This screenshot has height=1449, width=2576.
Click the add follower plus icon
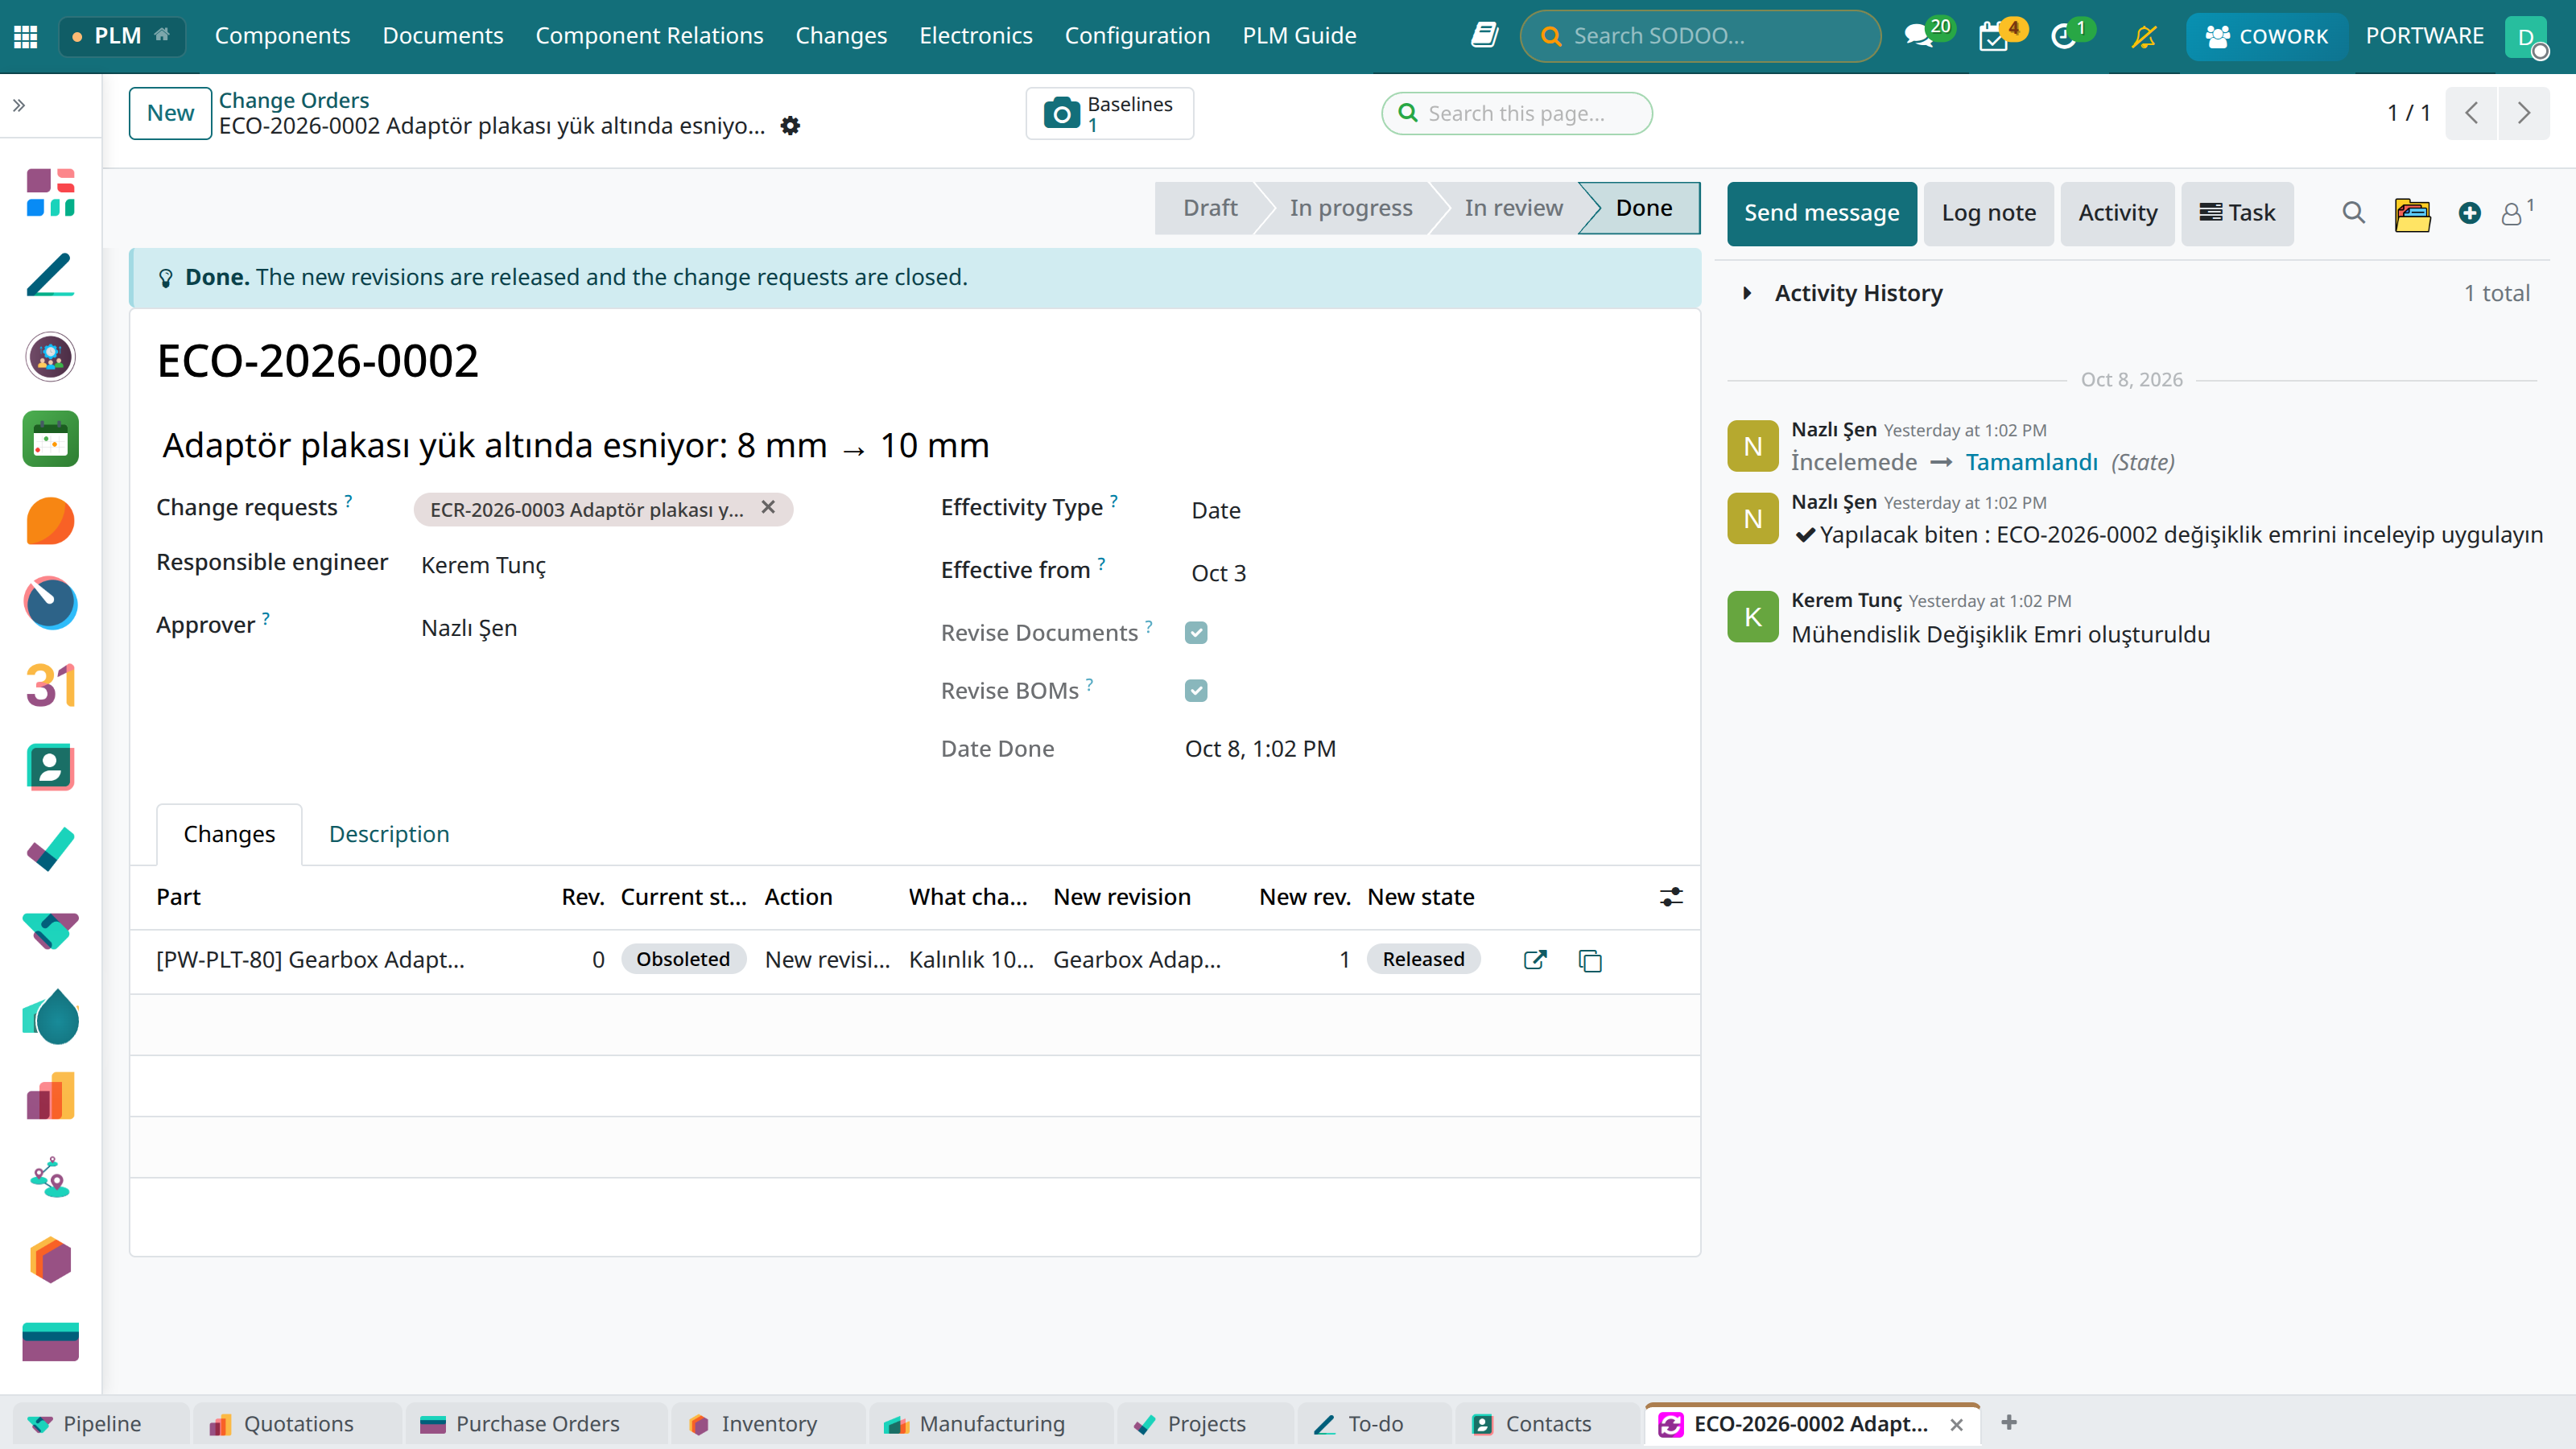[x=2470, y=213]
